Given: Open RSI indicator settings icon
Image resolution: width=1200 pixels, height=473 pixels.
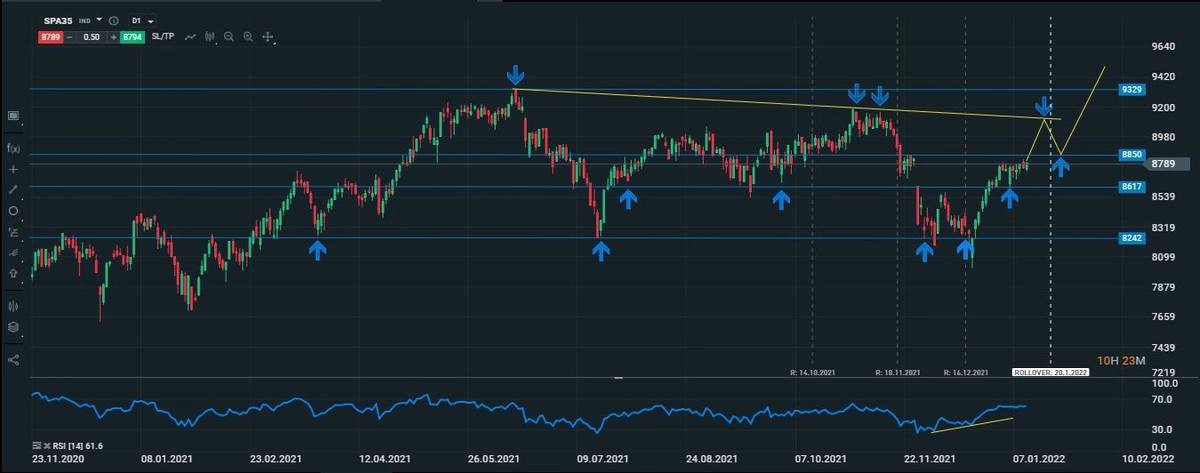Looking at the screenshot, I should click(36, 446).
